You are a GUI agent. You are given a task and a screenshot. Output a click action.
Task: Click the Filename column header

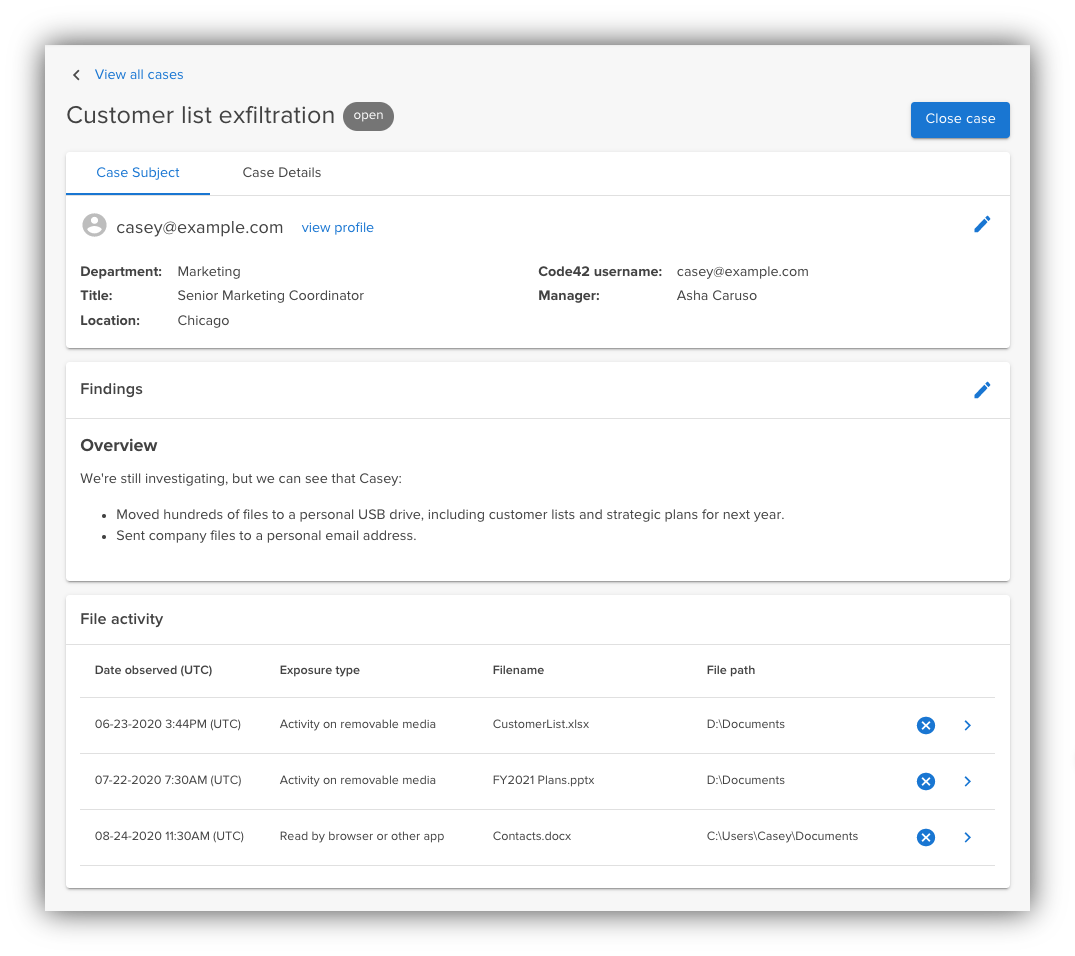518,670
